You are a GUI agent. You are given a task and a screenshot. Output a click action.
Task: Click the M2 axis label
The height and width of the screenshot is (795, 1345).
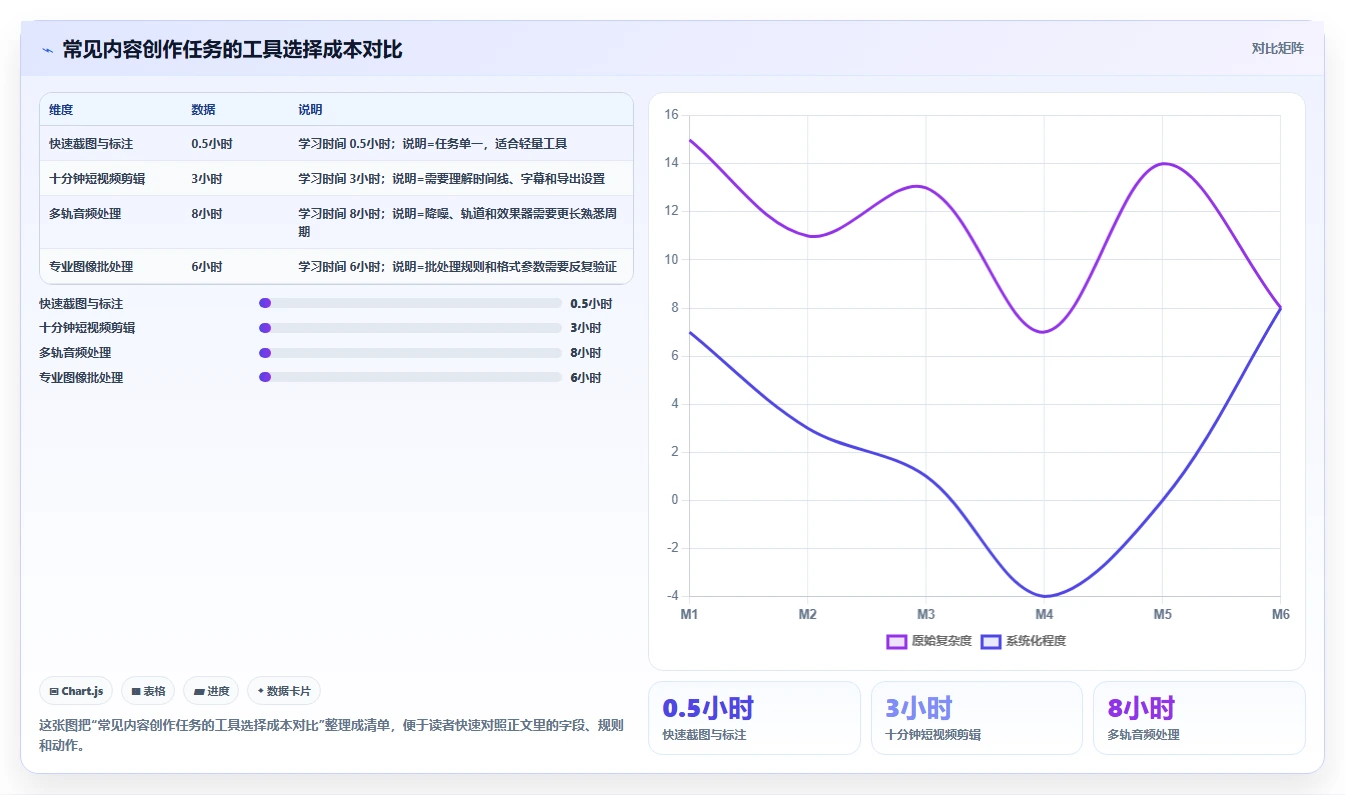(808, 614)
